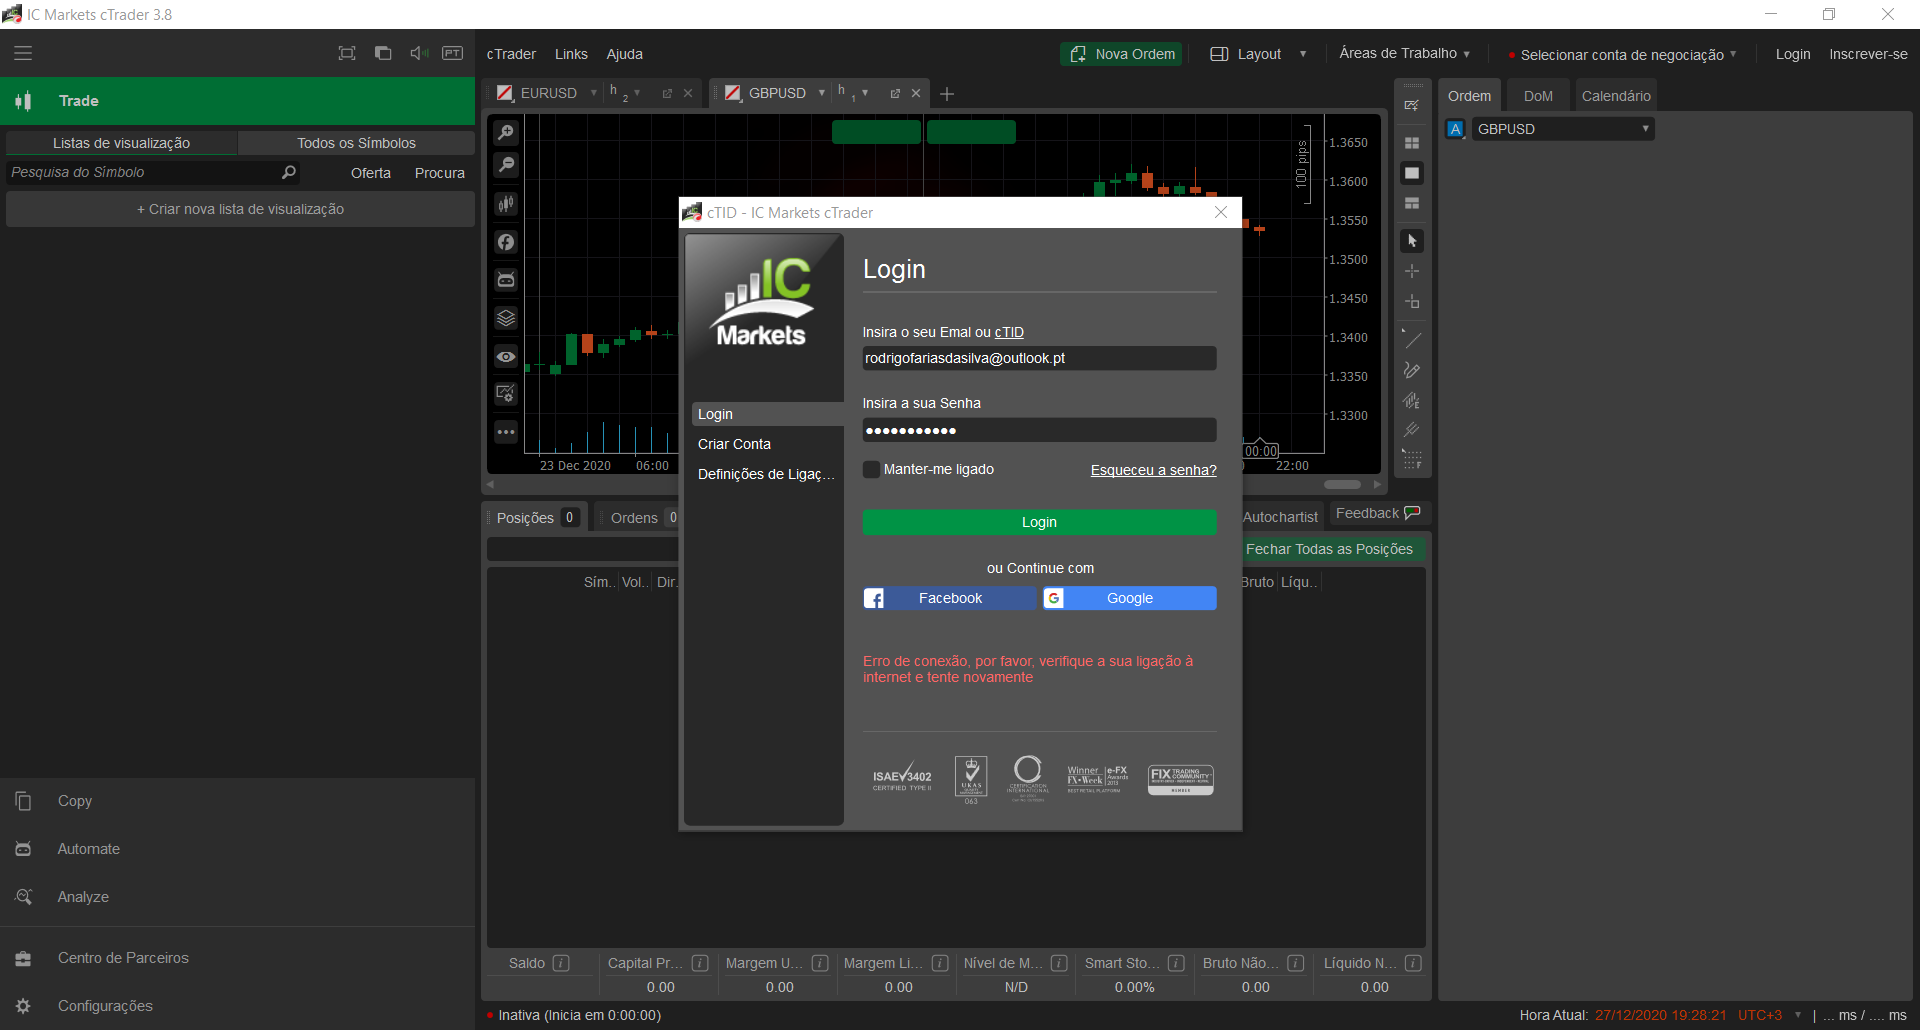
Task: Select the pencil drawing tool
Action: click(1412, 370)
